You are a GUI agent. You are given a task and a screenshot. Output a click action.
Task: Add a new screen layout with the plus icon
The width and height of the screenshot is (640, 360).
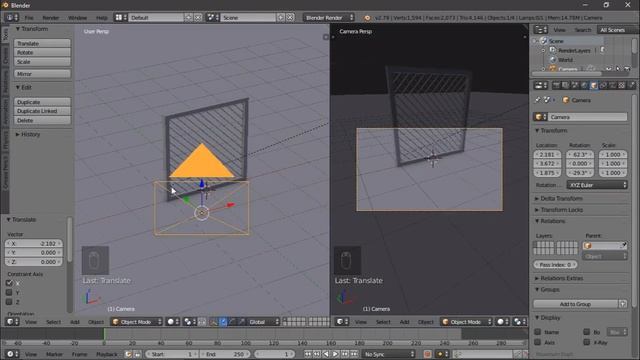coord(188,18)
